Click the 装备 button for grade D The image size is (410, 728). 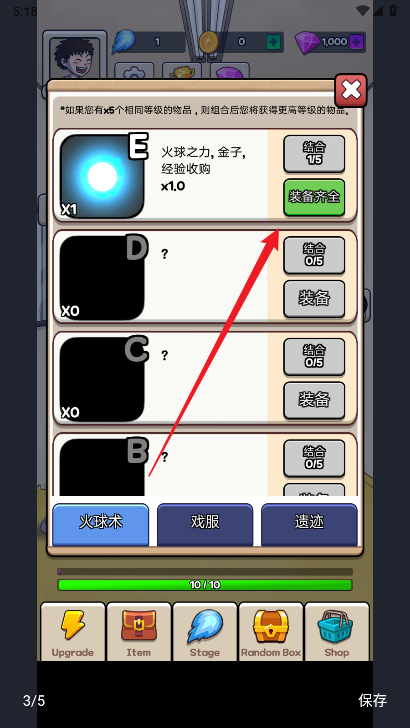tap(314, 299)
